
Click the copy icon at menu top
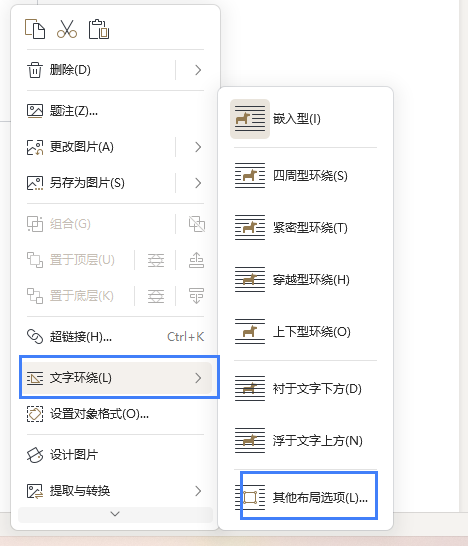point(35,29)
